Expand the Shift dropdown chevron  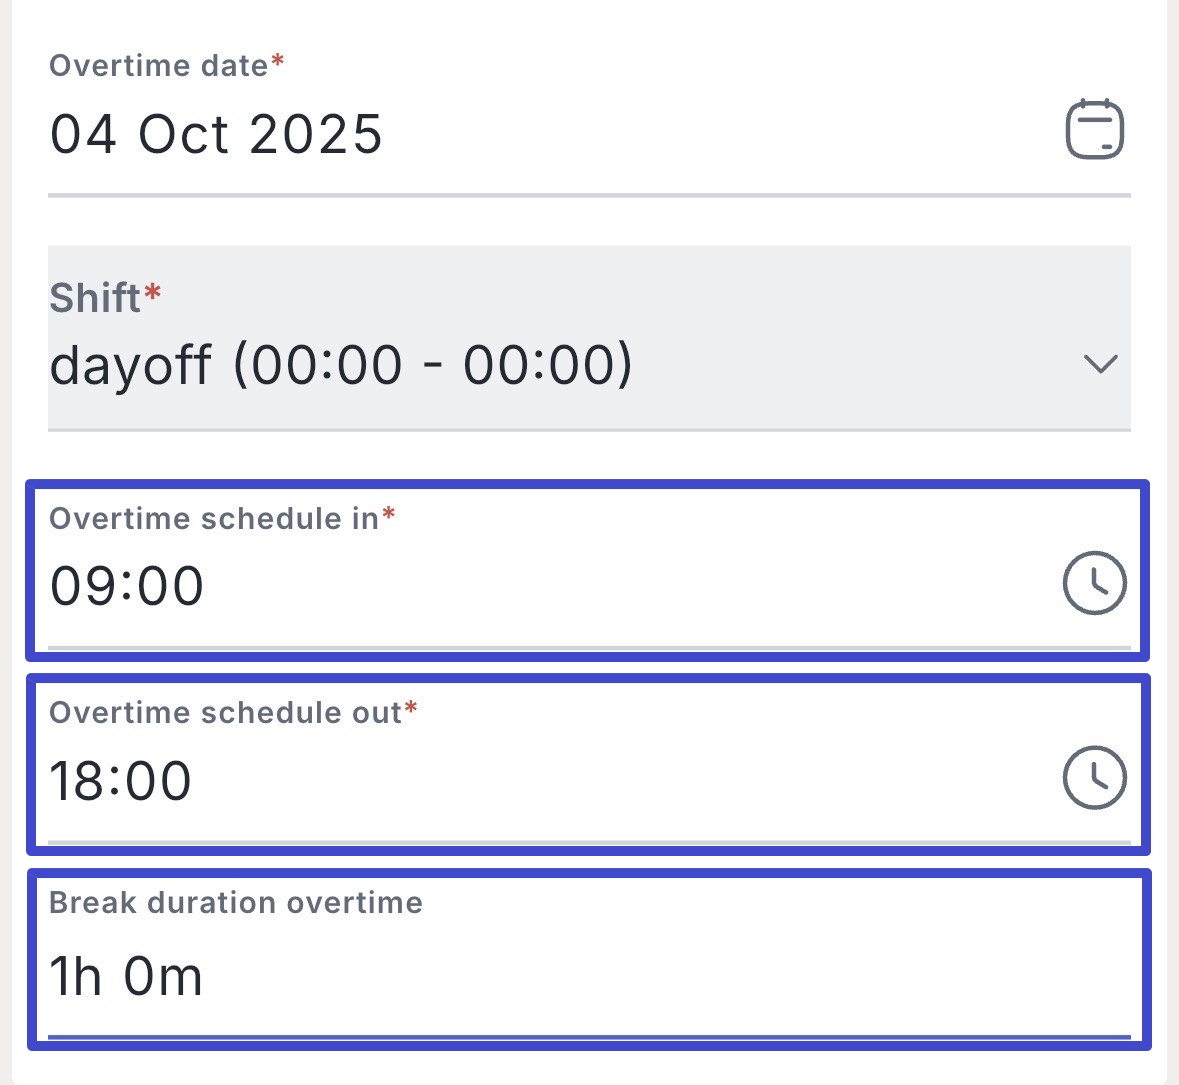pyautogui.click(x=1100, y=364)
